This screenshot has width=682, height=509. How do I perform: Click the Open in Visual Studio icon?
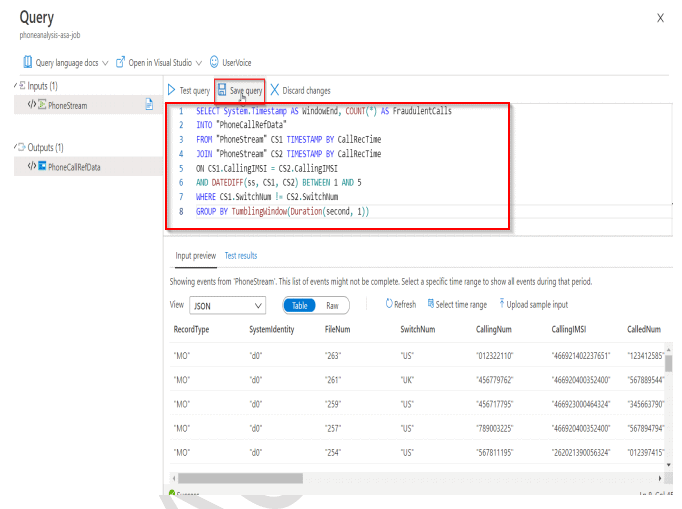(120, 62)
